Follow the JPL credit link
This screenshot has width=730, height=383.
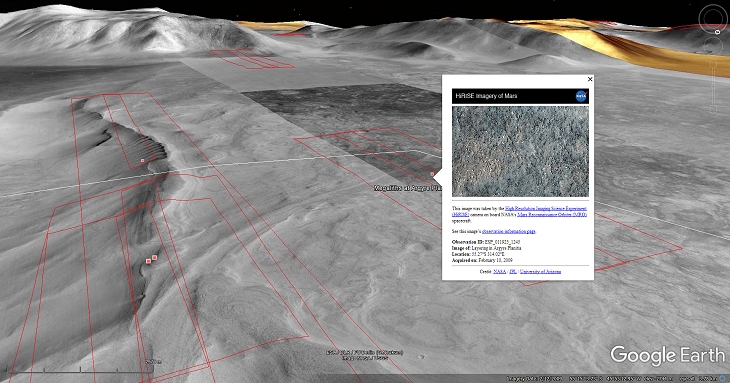(x=513, y=271)
